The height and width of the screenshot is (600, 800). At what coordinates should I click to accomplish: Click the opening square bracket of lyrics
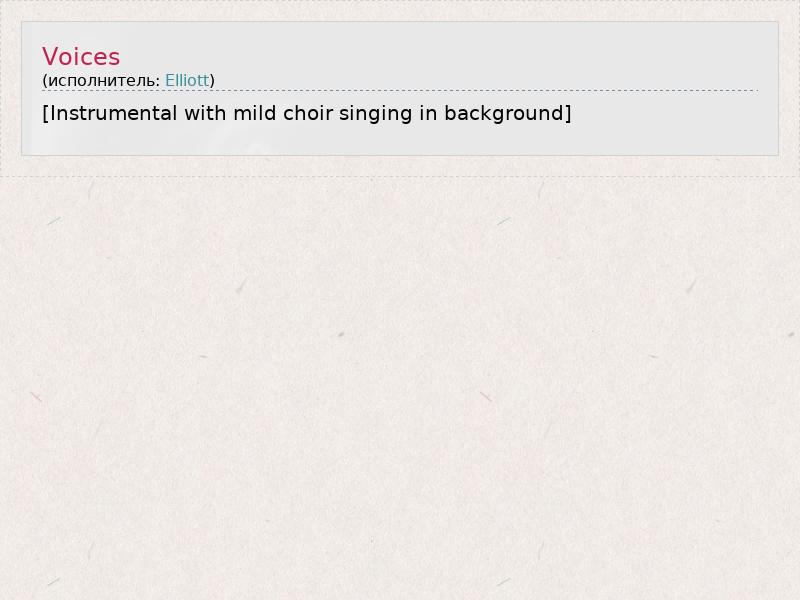[x=45, y=113]
